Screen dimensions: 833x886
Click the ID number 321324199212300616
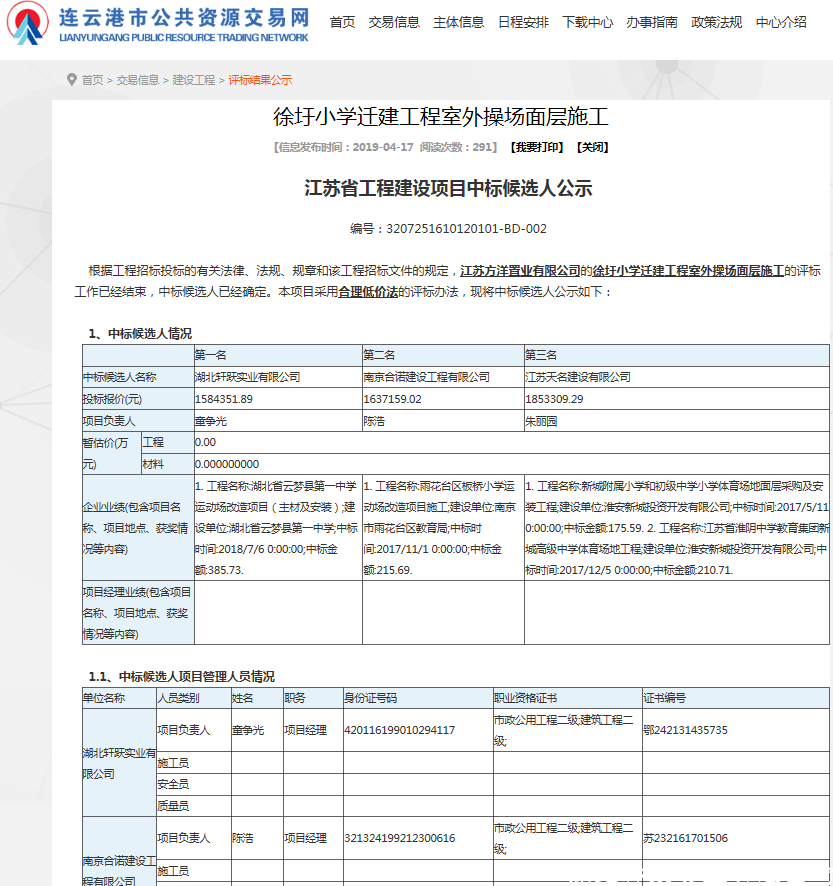click(x=400, y=839)
